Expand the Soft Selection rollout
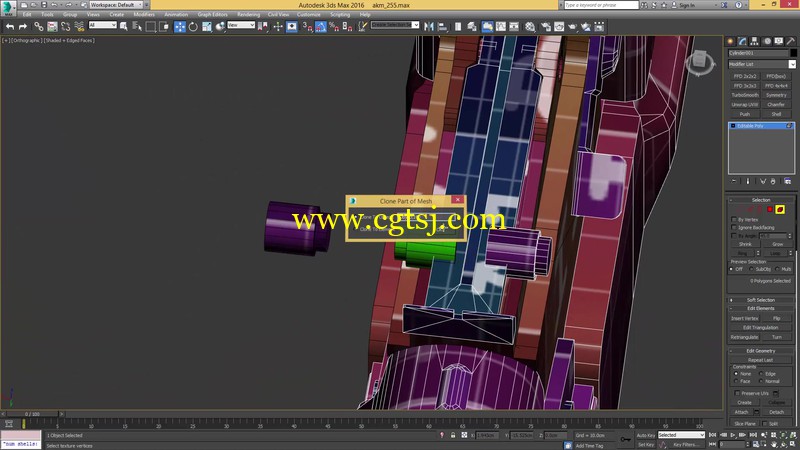Viewport: 800px width, 450px height. click(x=761, y=300)
